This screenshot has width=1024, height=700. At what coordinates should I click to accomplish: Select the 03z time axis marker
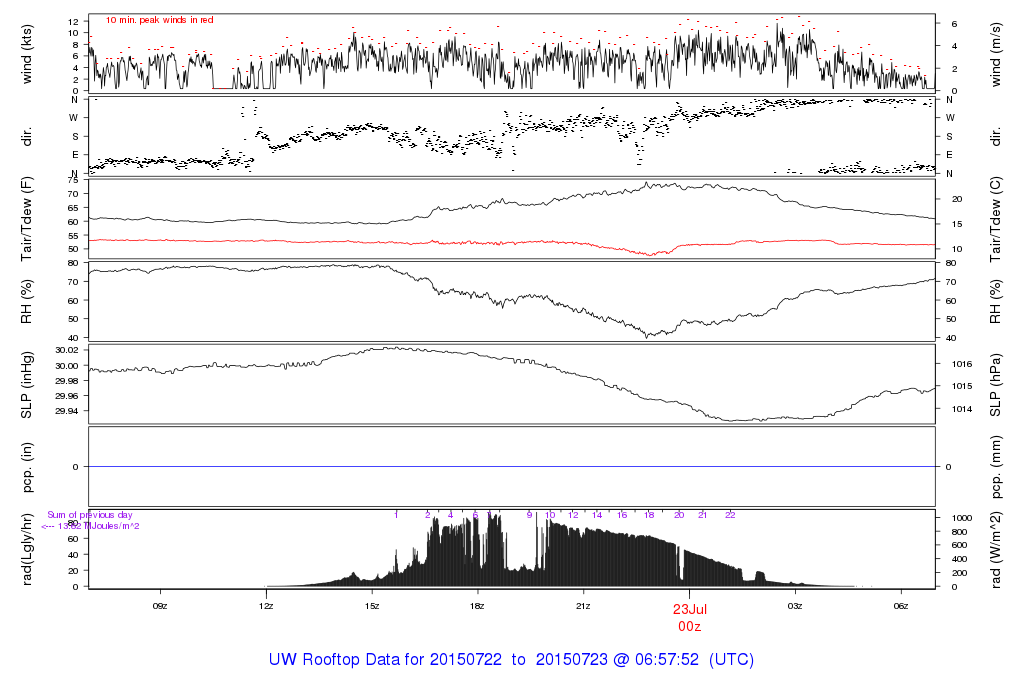coord(796,606)
